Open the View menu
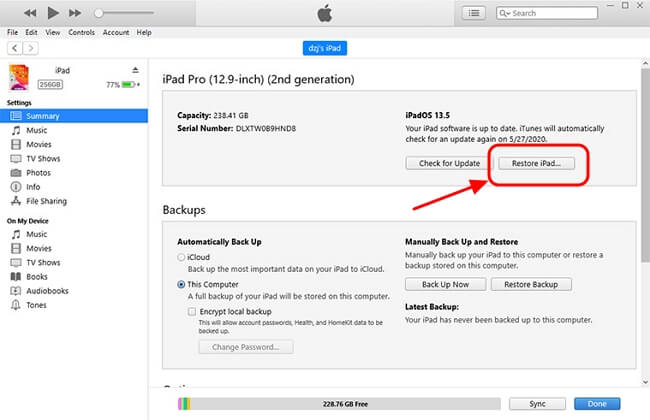 click(x=53, y=32)
